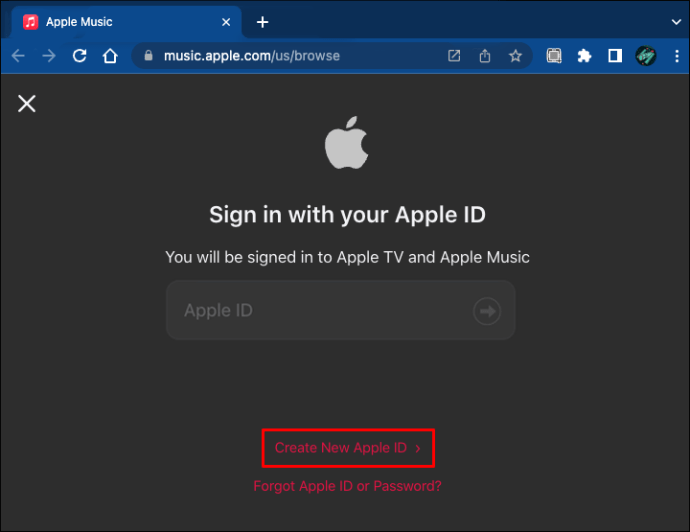
Task: Reload the Apple Music page
Action: tap(80, 56)
